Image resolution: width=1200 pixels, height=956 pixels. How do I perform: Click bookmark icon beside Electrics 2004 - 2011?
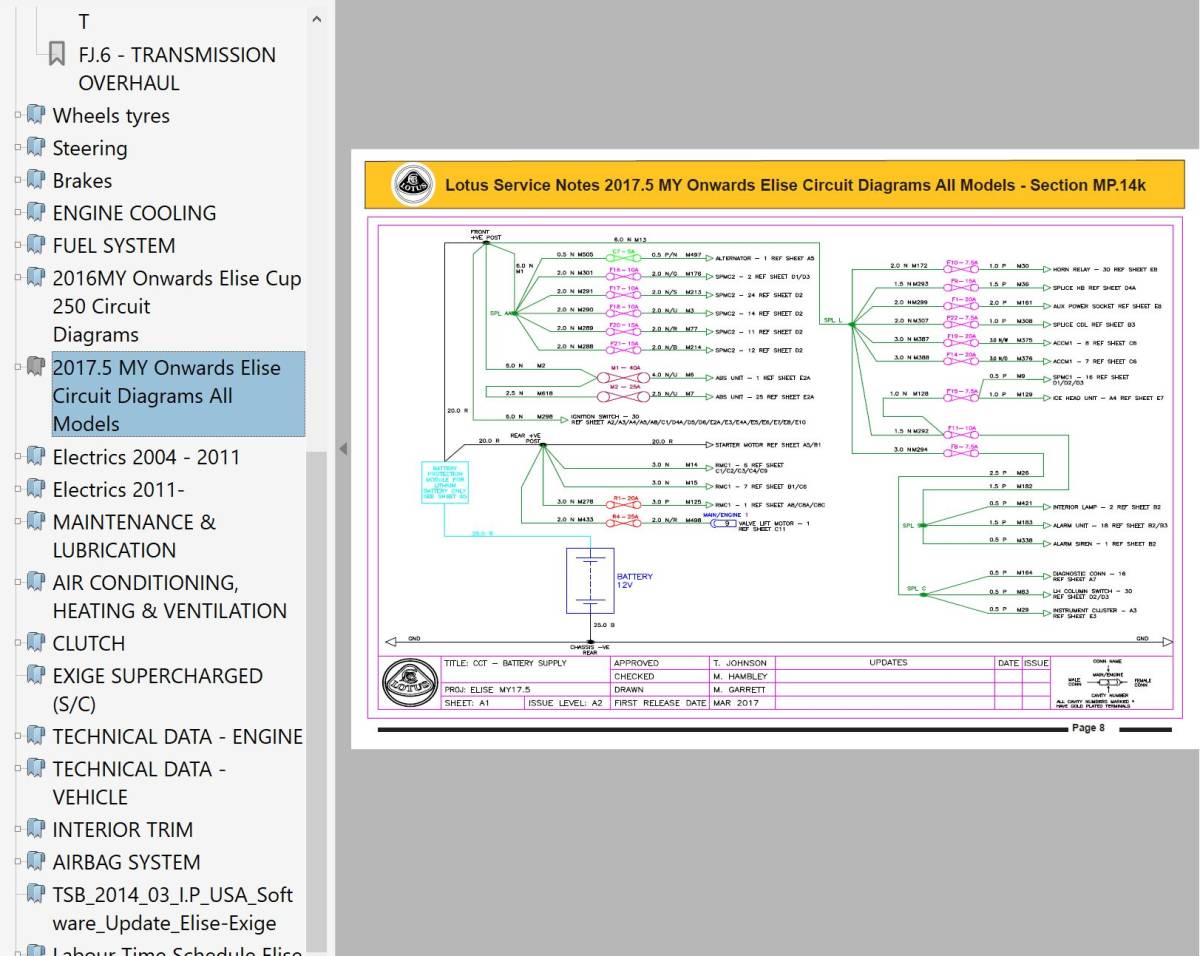36,457
